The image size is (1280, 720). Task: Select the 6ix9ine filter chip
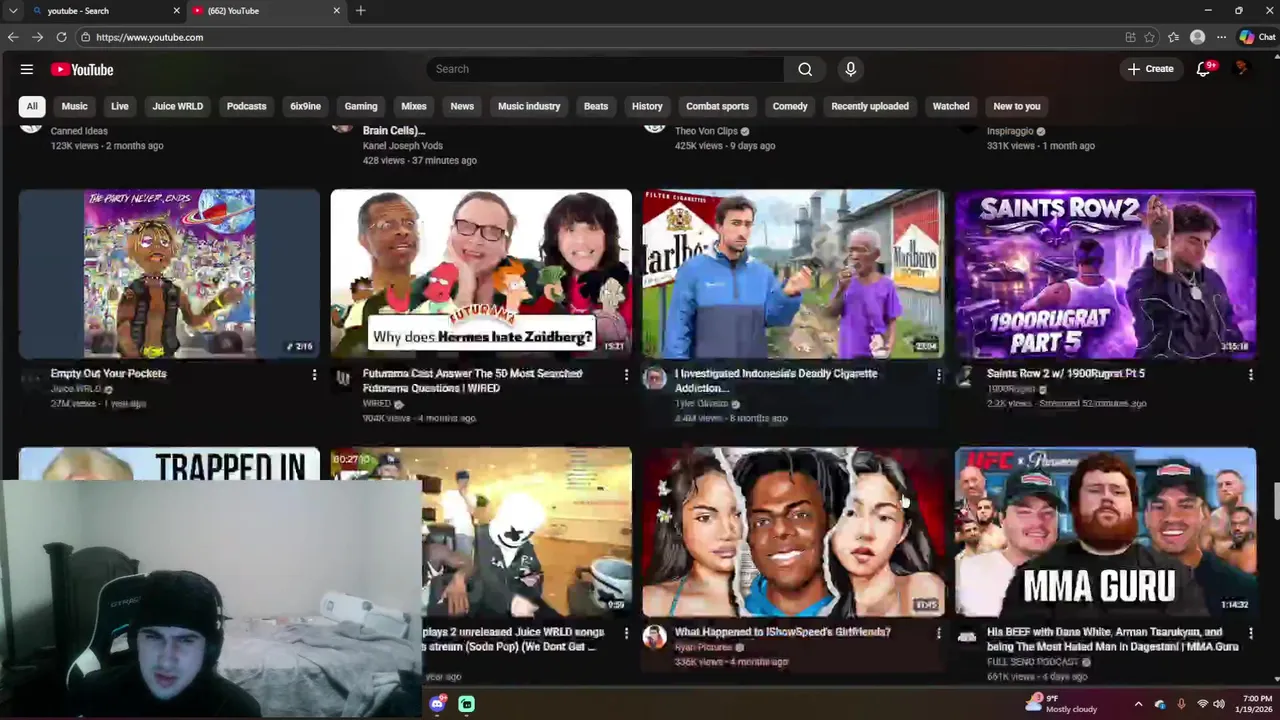[305, 106]
